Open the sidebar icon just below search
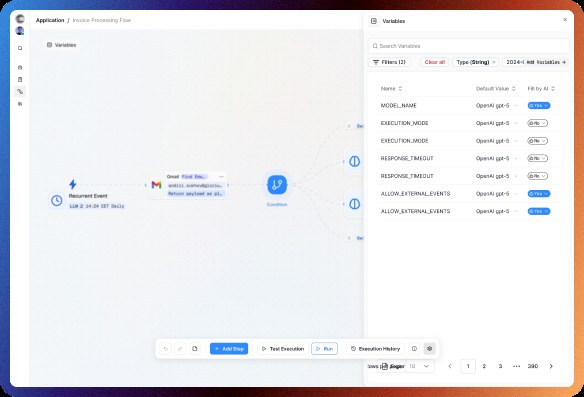This screenshot has width=584, height=397. tap(20, 67)
